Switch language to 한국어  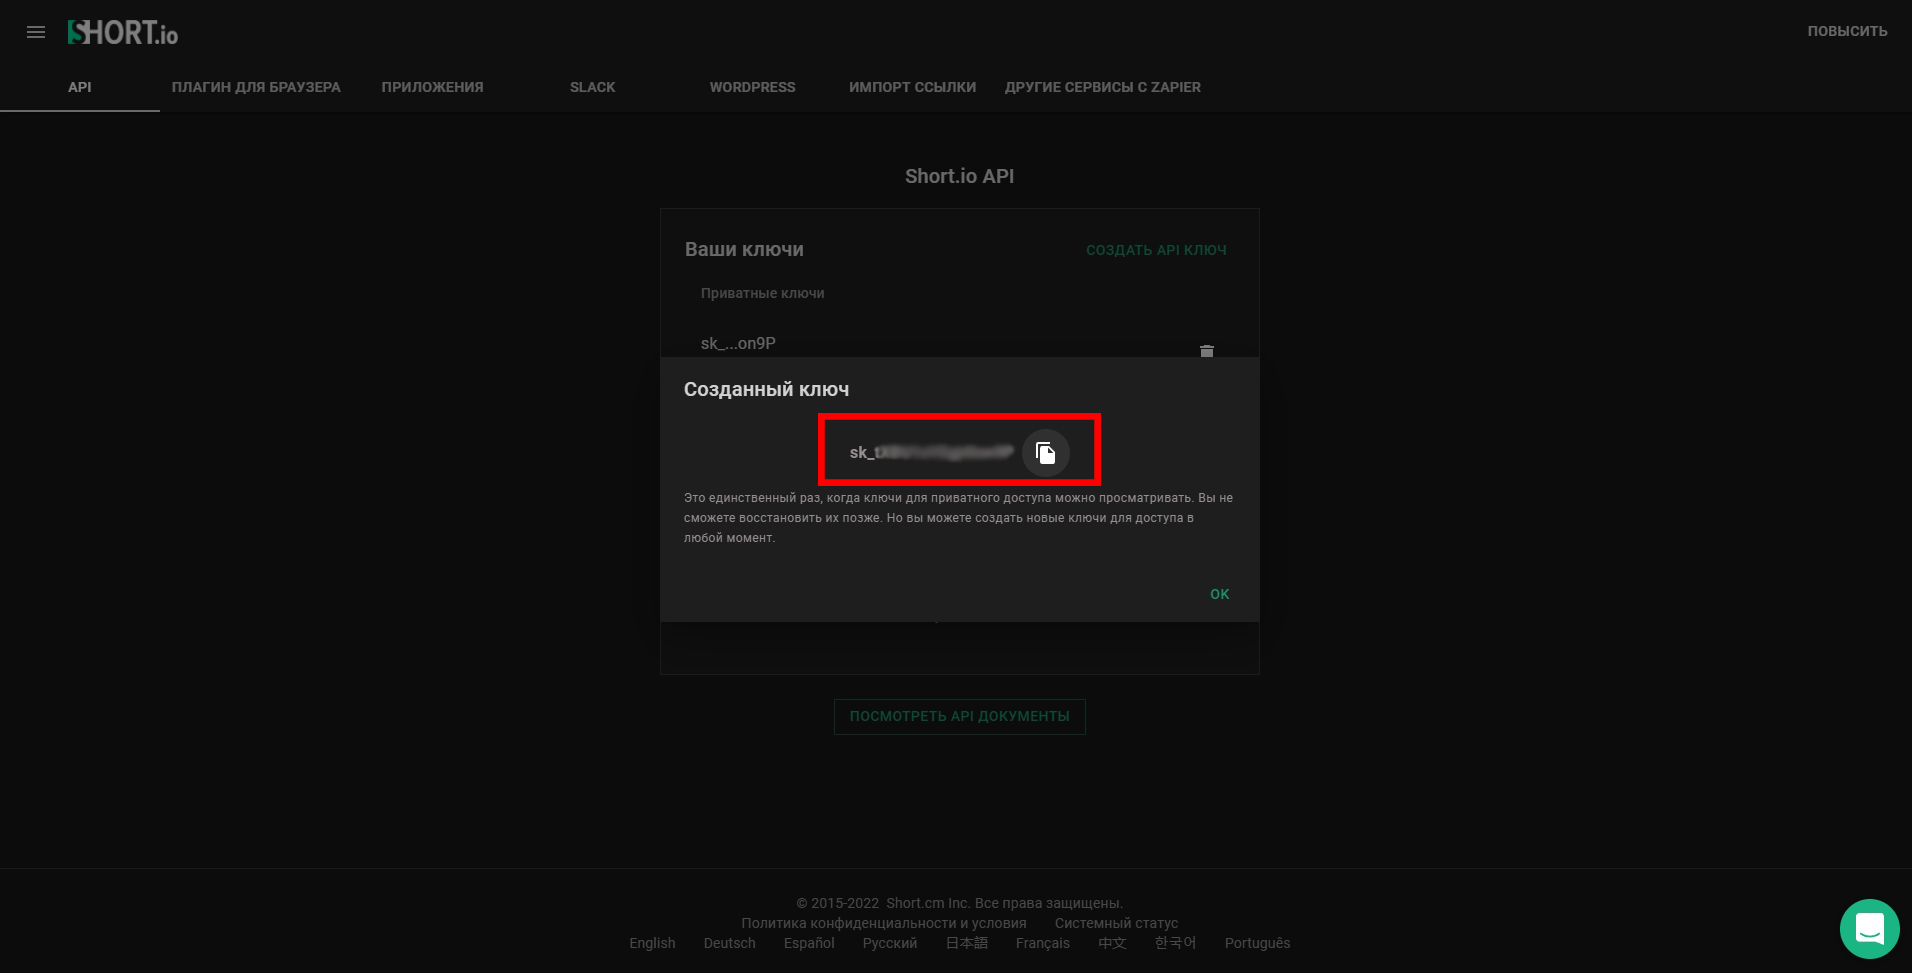pyautogui.click(x=1175, y=943)
